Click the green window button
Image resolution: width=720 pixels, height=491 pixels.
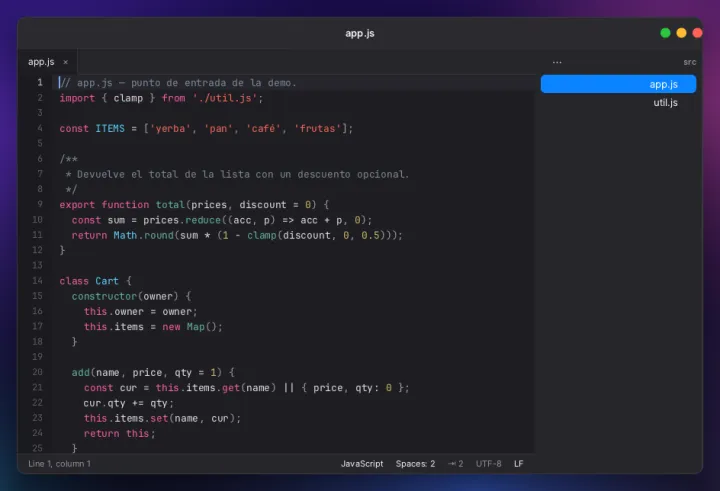(665, 33)
